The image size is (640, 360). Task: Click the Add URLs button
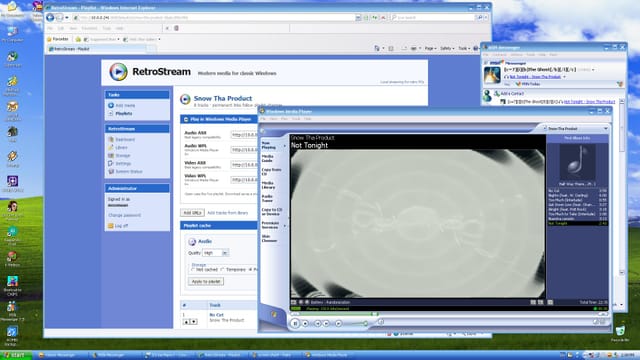(192, 213)
